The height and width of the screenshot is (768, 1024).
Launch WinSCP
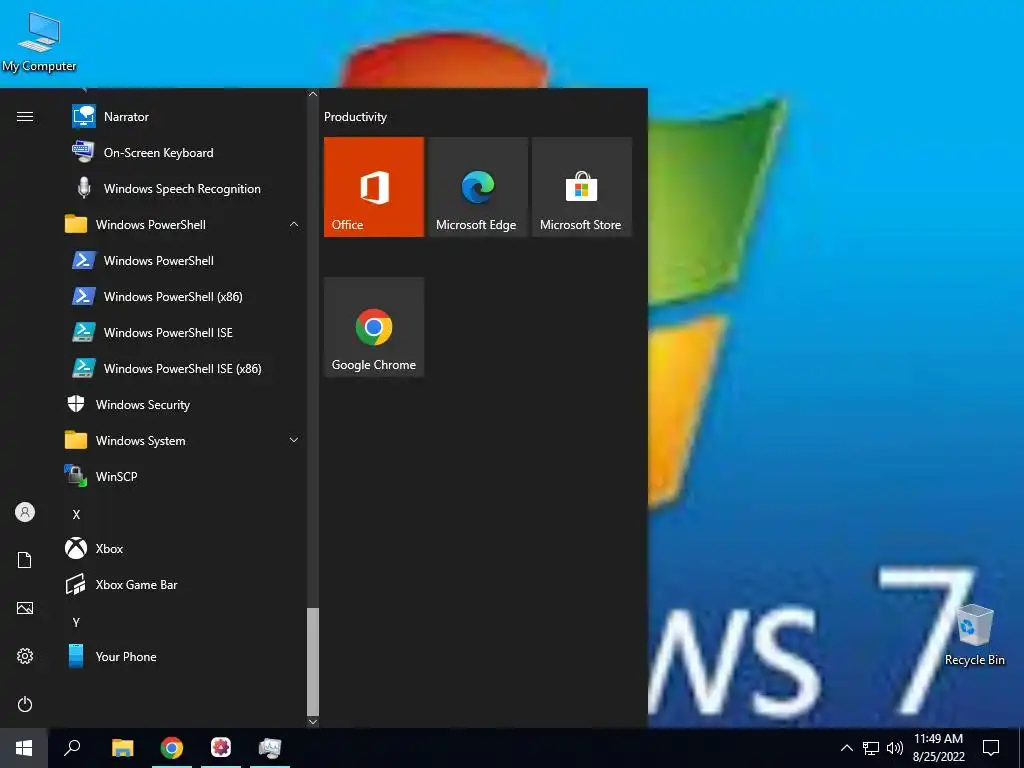coord(183,476)
